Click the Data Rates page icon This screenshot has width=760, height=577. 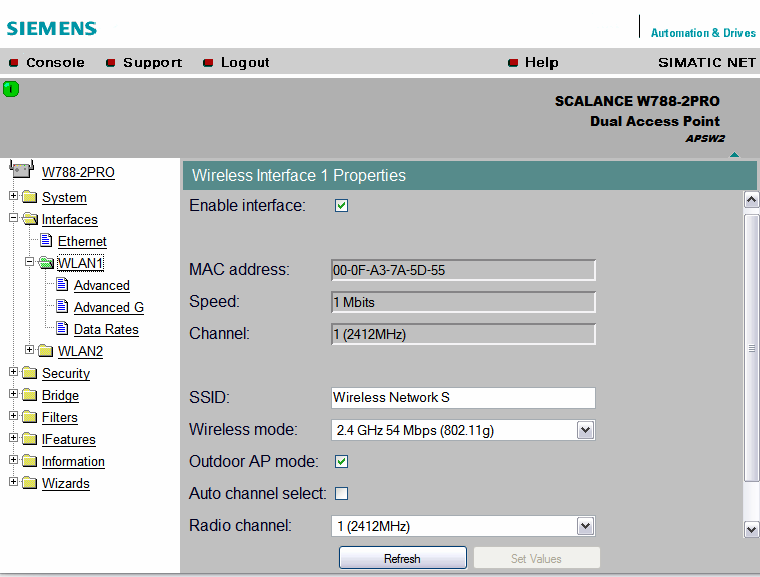click(62, 328)
